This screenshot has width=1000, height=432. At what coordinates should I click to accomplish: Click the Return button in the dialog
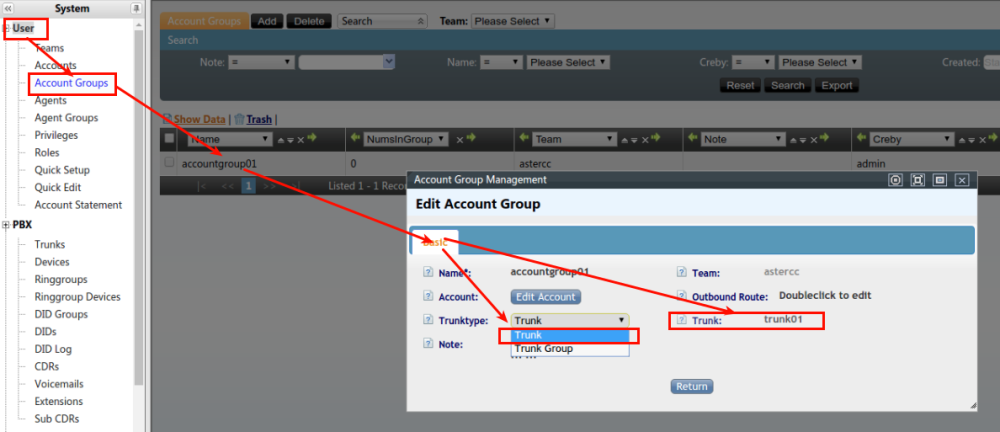[691, 386]
